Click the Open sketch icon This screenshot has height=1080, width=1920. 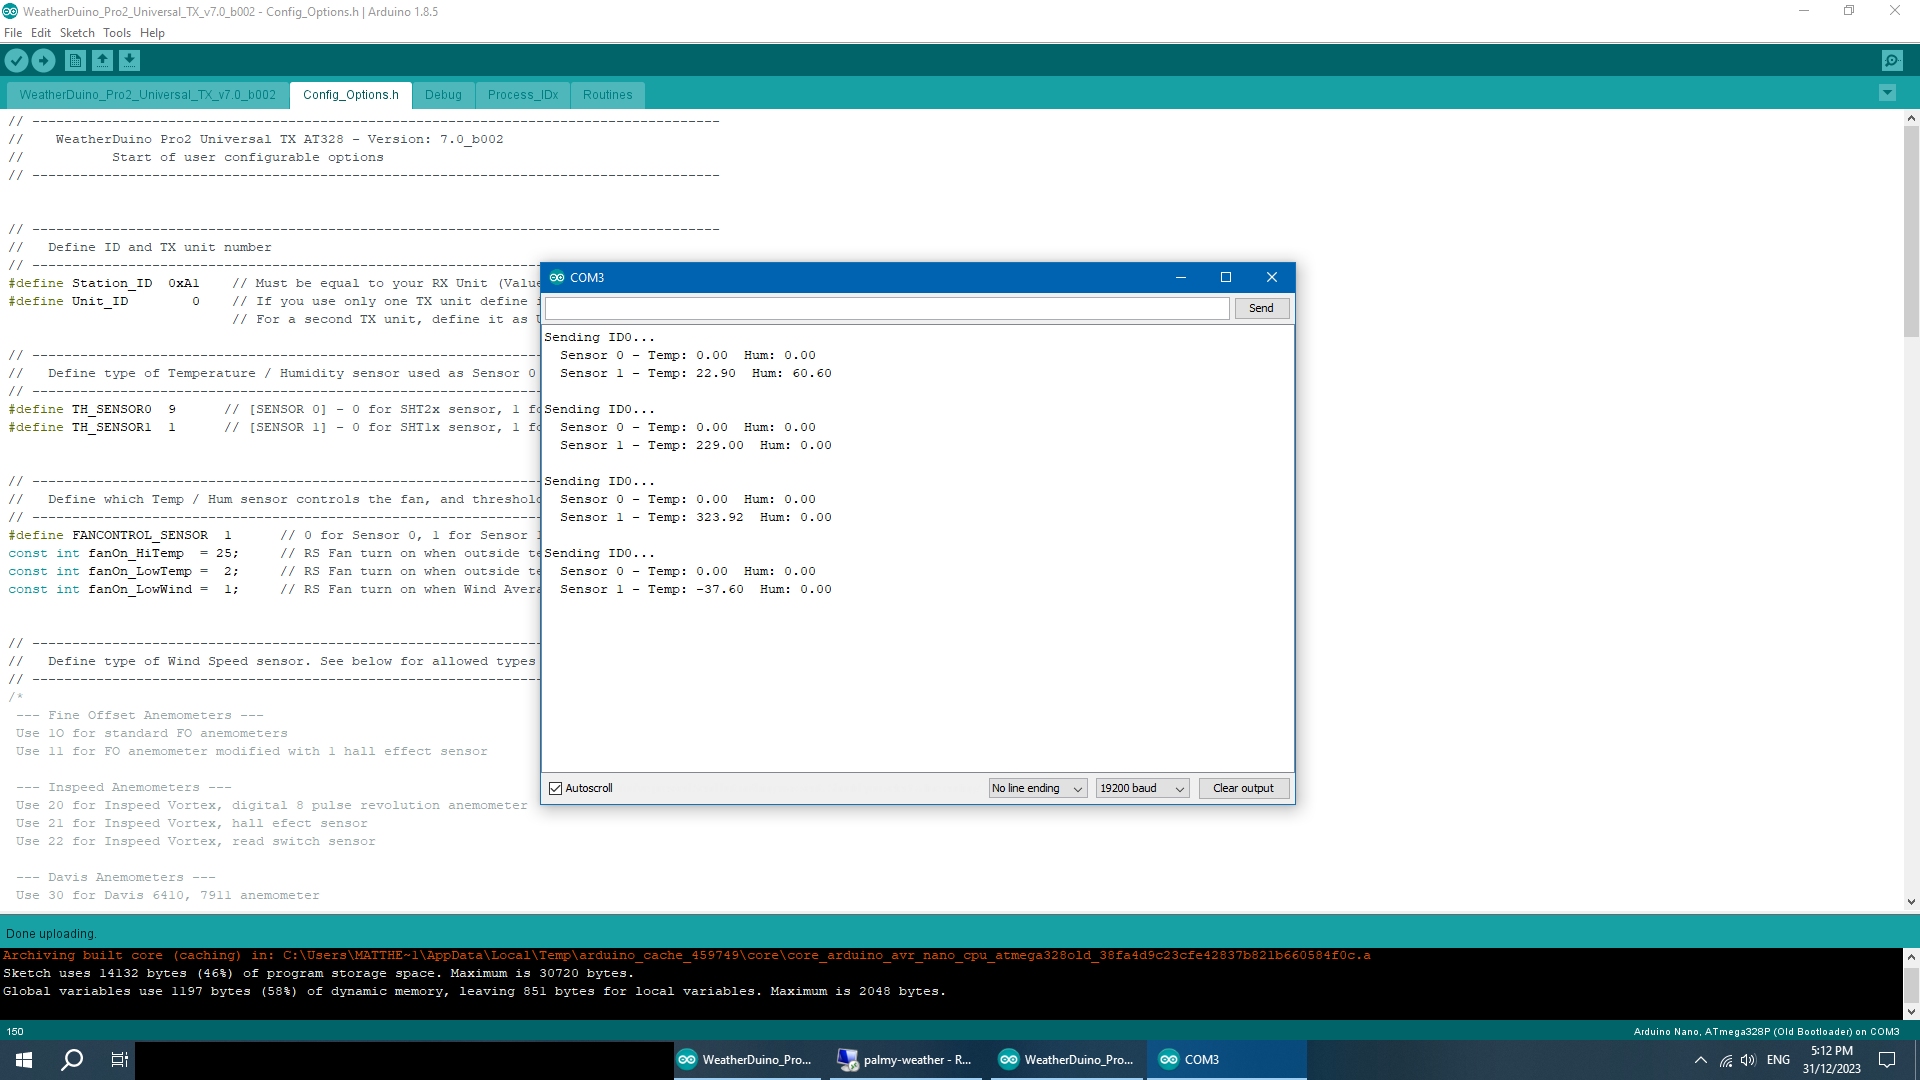(x=102, y=61)
